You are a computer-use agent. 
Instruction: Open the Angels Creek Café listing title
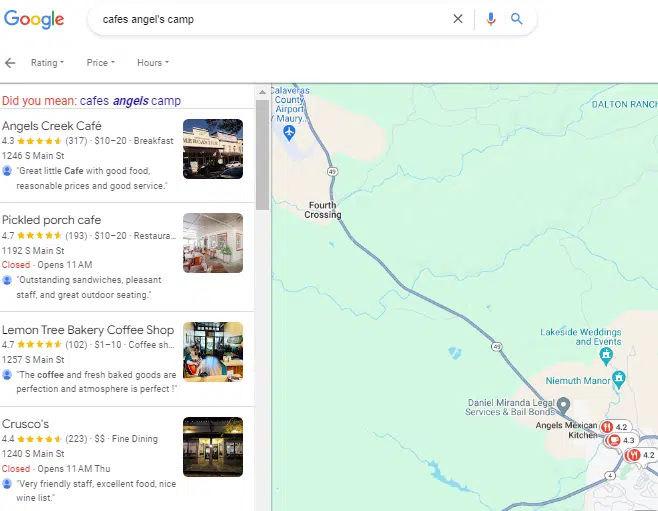[x=52, y=126]
